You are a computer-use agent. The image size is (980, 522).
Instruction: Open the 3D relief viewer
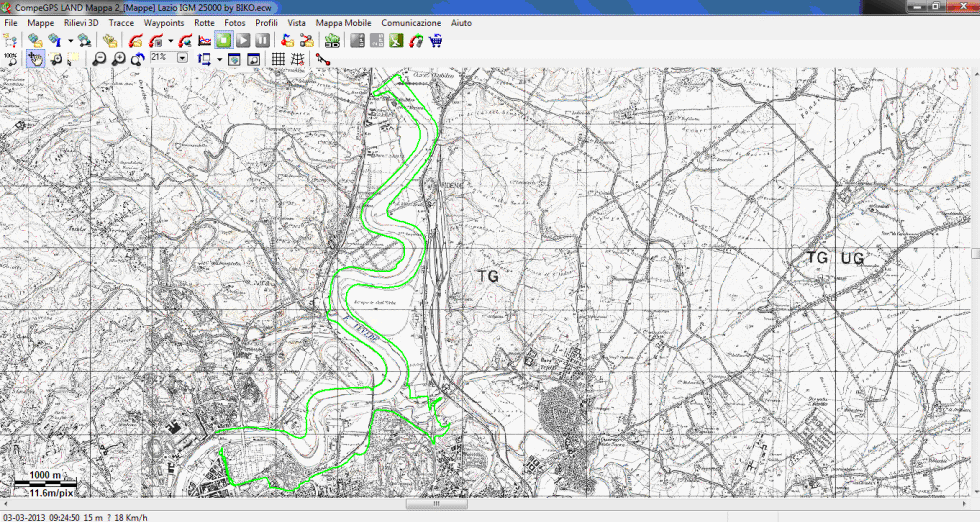(x=332, y=41)
